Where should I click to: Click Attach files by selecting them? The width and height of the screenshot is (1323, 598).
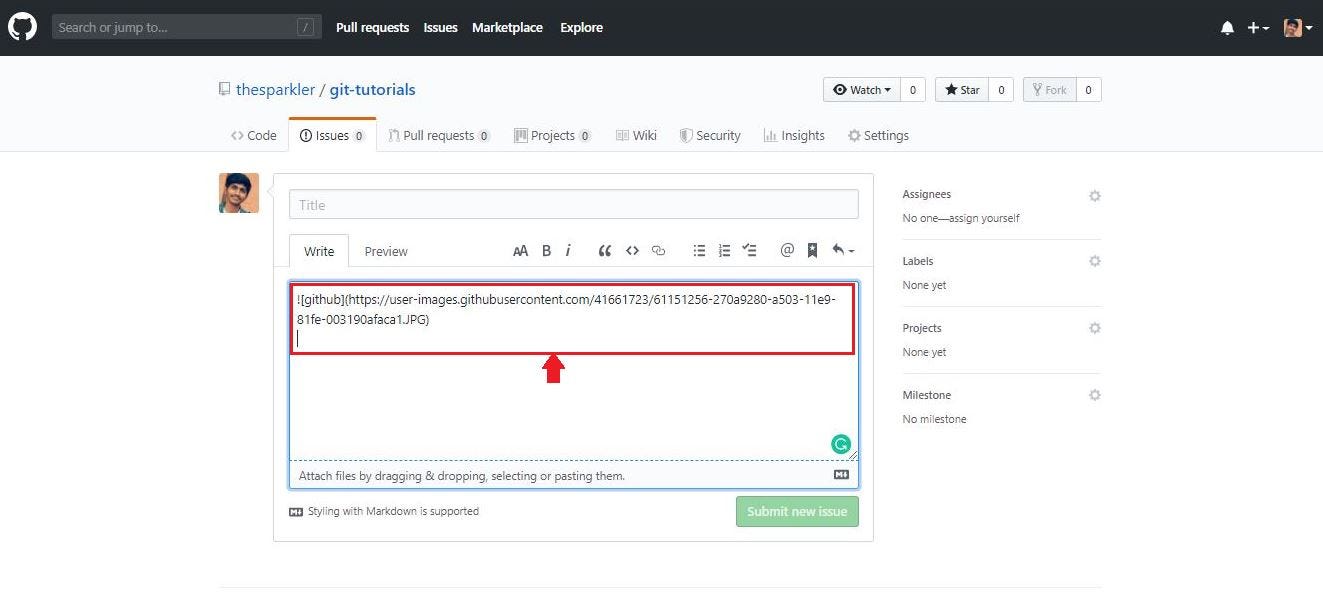point(462,475)
